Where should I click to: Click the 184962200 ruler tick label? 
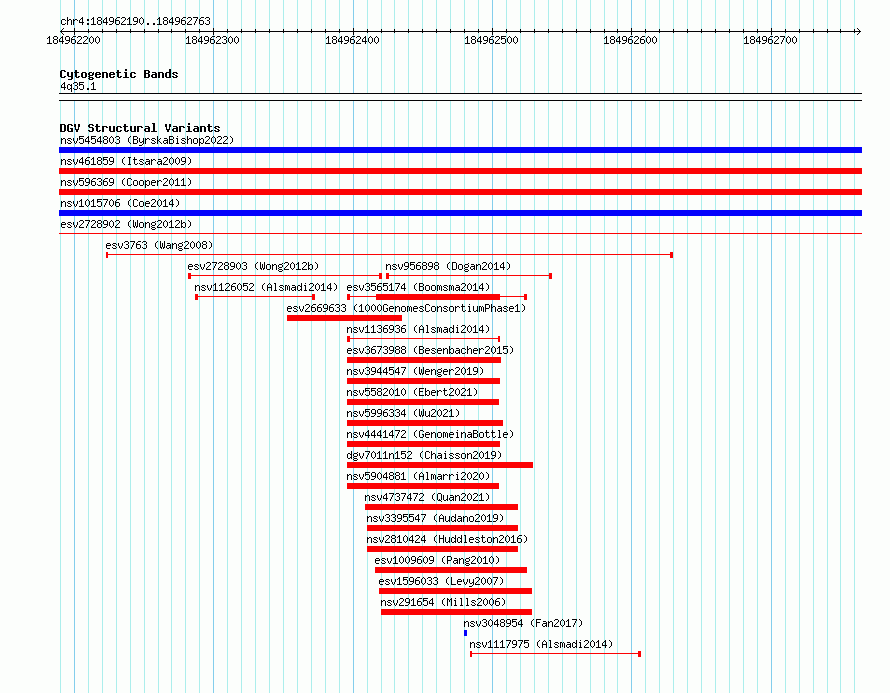pyautogui.click(x=73, y=40)
